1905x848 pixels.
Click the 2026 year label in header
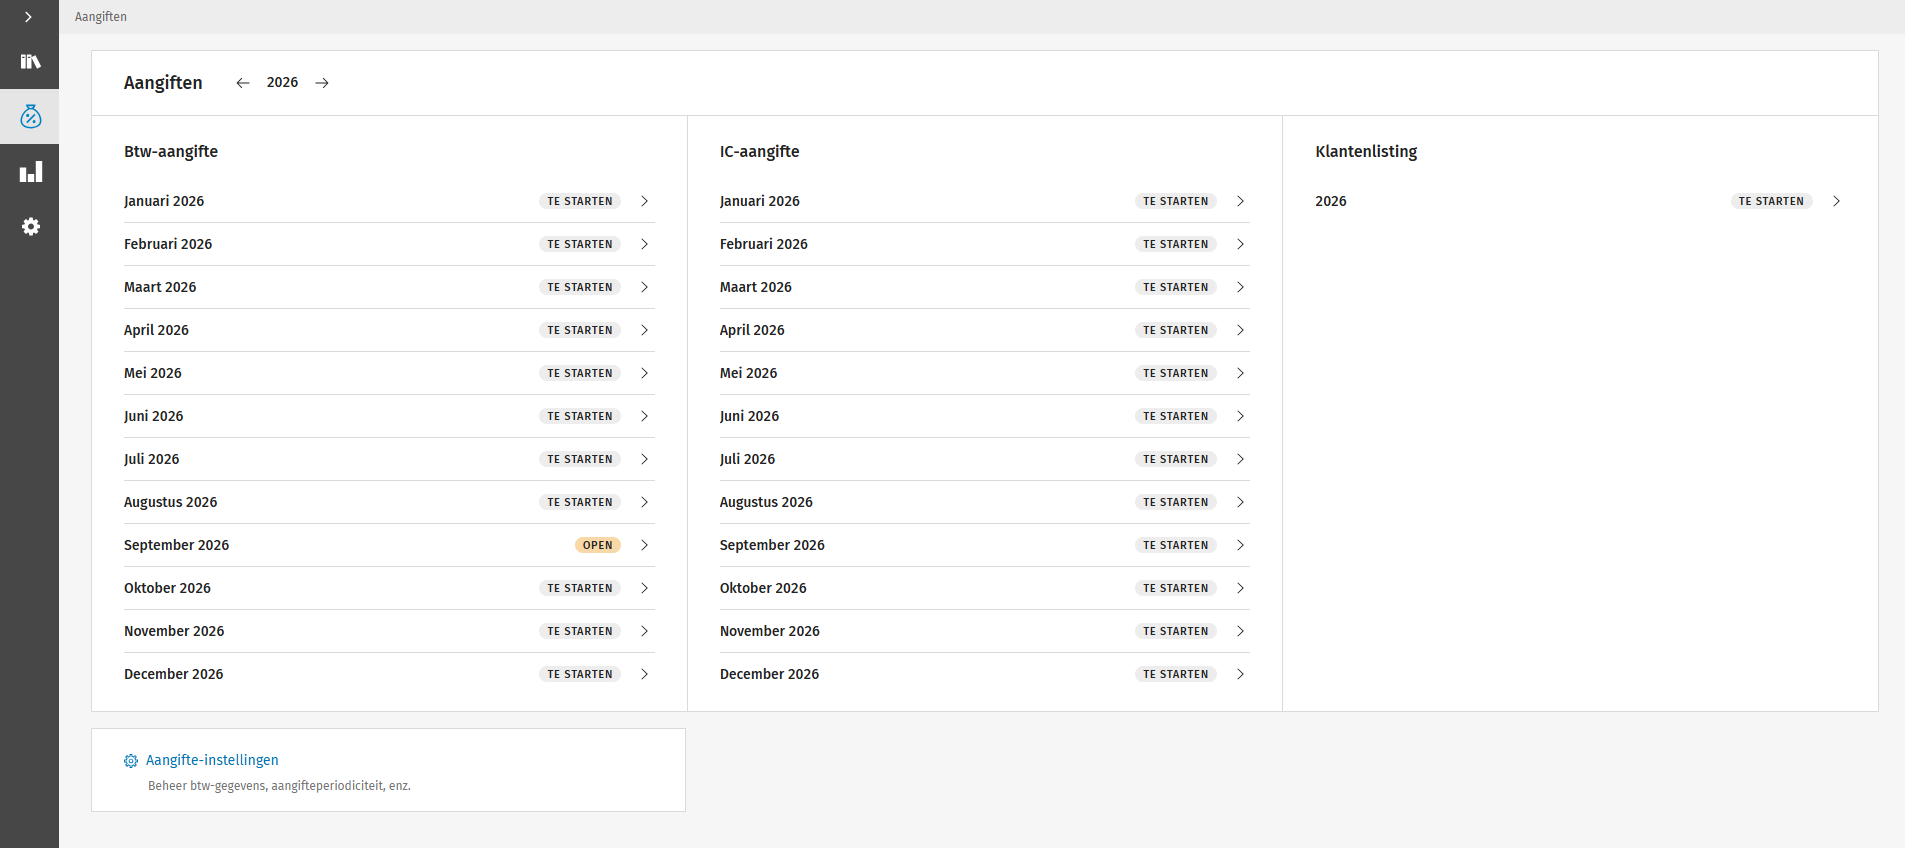point(282,82)
